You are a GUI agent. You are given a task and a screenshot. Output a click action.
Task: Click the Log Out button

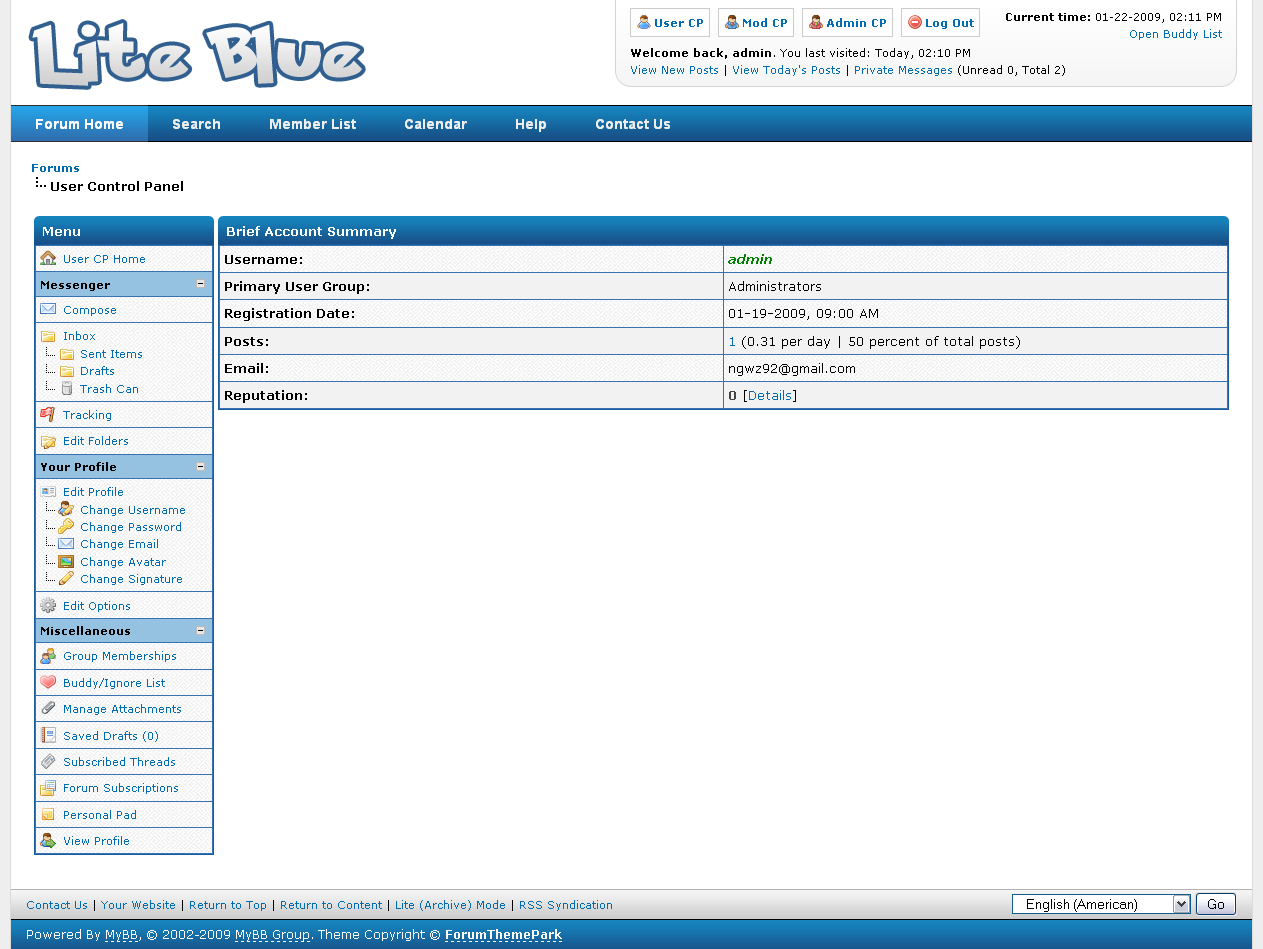pos(940,23)
